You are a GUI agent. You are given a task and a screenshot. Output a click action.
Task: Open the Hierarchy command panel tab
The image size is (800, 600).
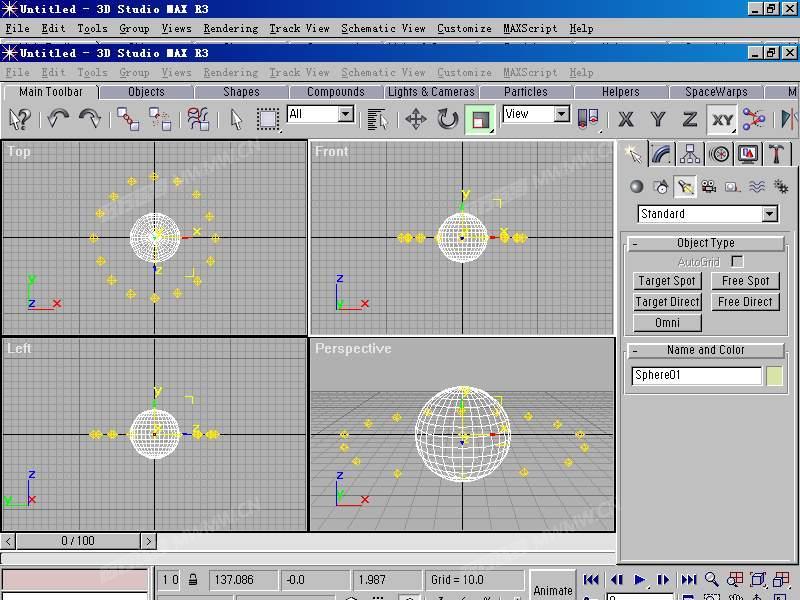[690, 154]
